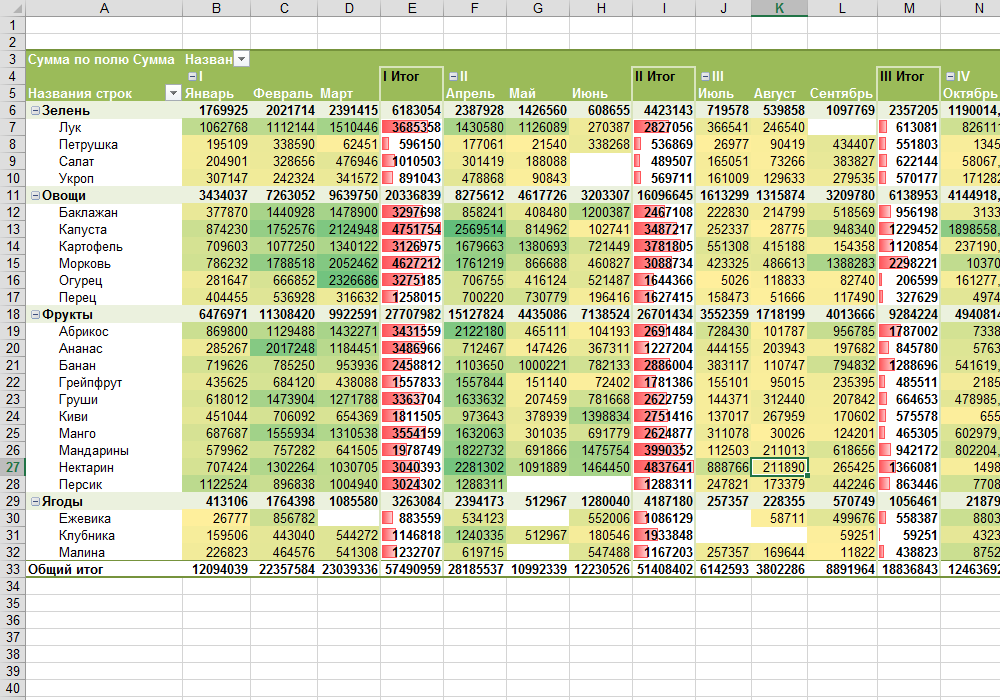Collapse the Зелень row group

coord(36,110)
